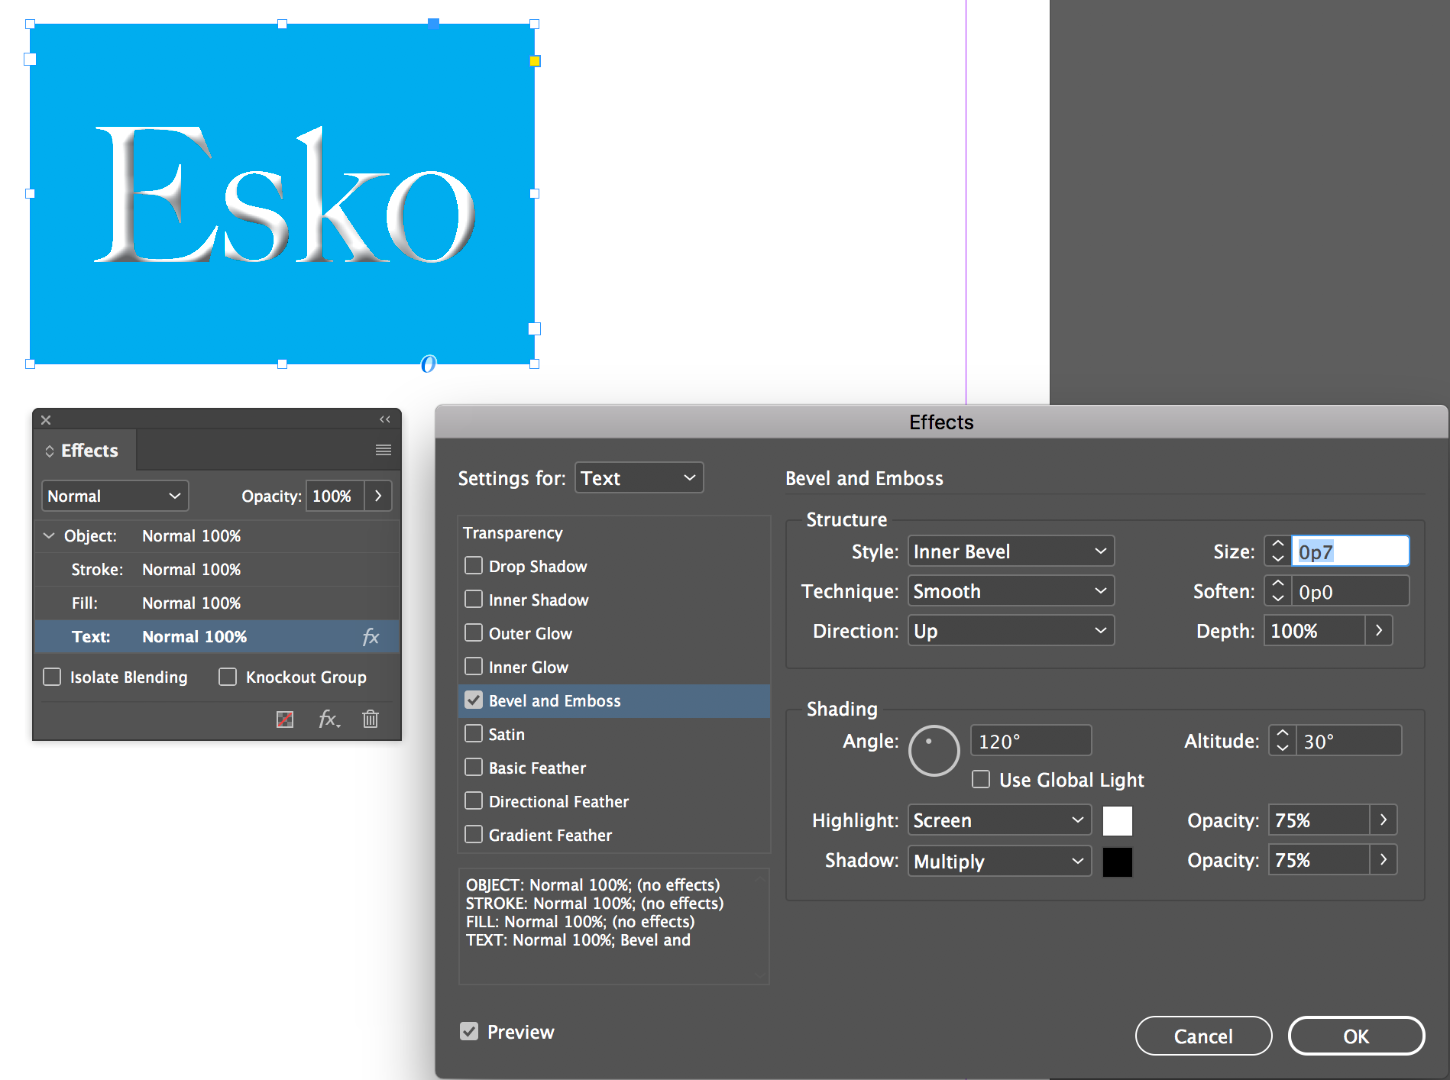Click the Size stepper arrows

(1278, 551)
